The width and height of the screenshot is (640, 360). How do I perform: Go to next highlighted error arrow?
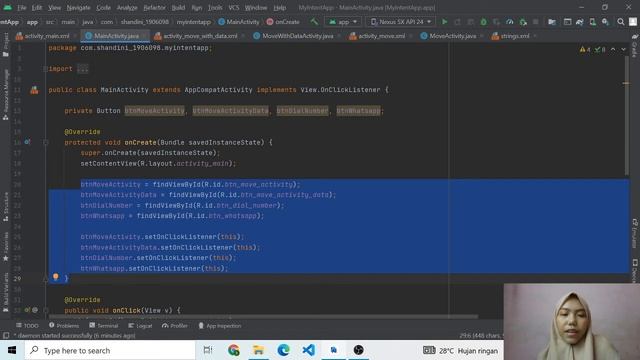point(623,49)
